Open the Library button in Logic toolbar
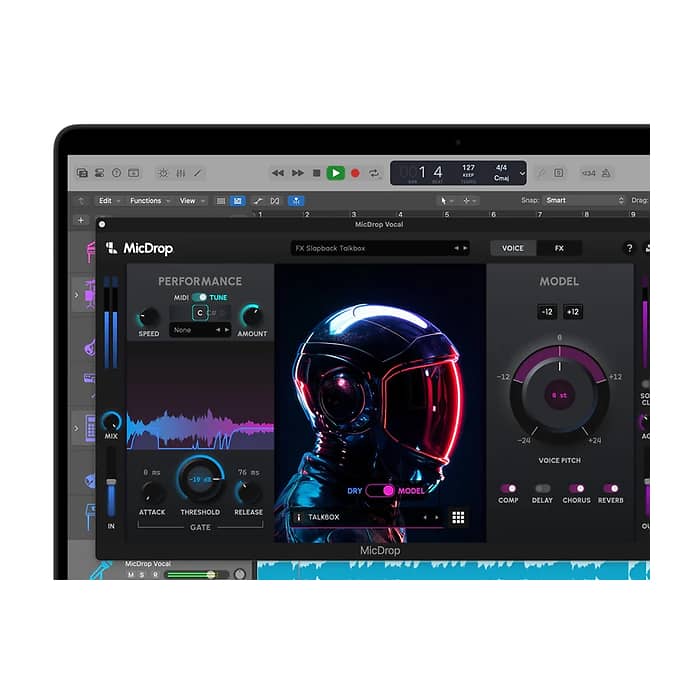The image size is (700, 700). point(82,173)
